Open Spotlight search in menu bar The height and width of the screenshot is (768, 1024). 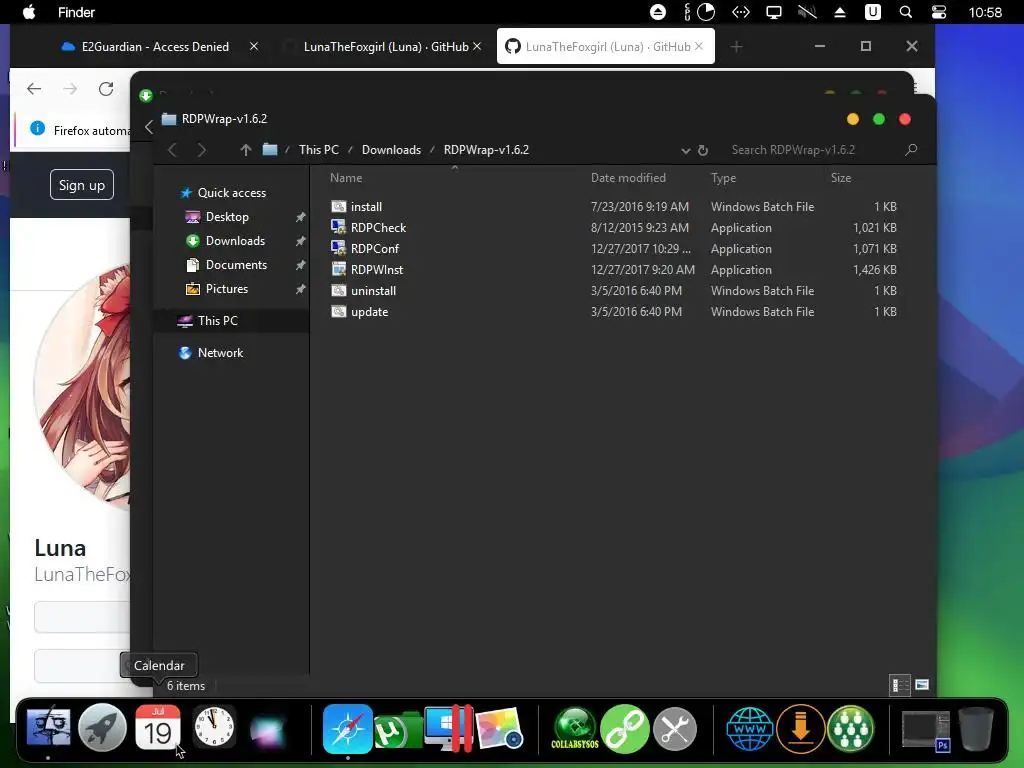point(905,12)
